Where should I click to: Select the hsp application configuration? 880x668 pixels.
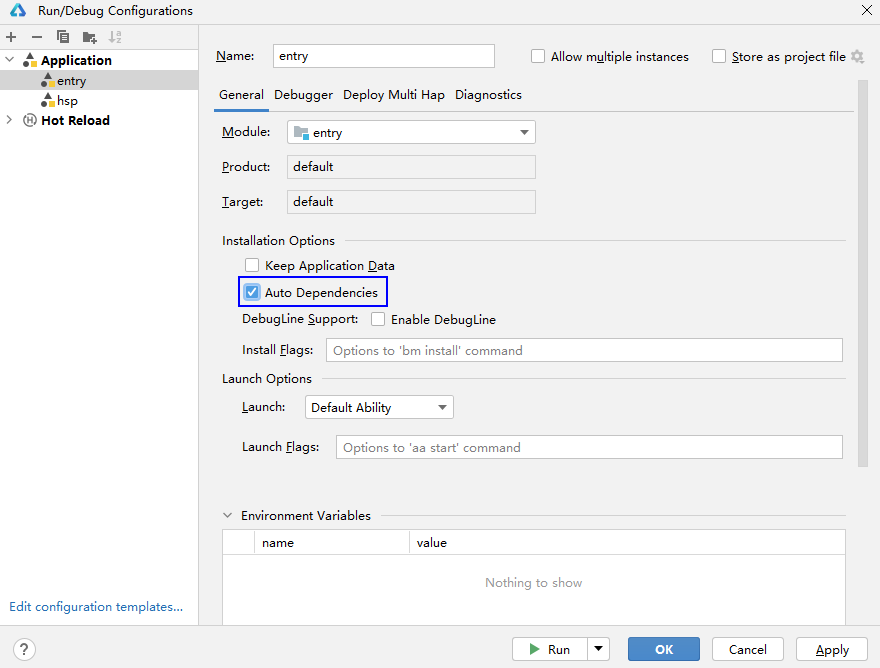[x=99, y=100]
